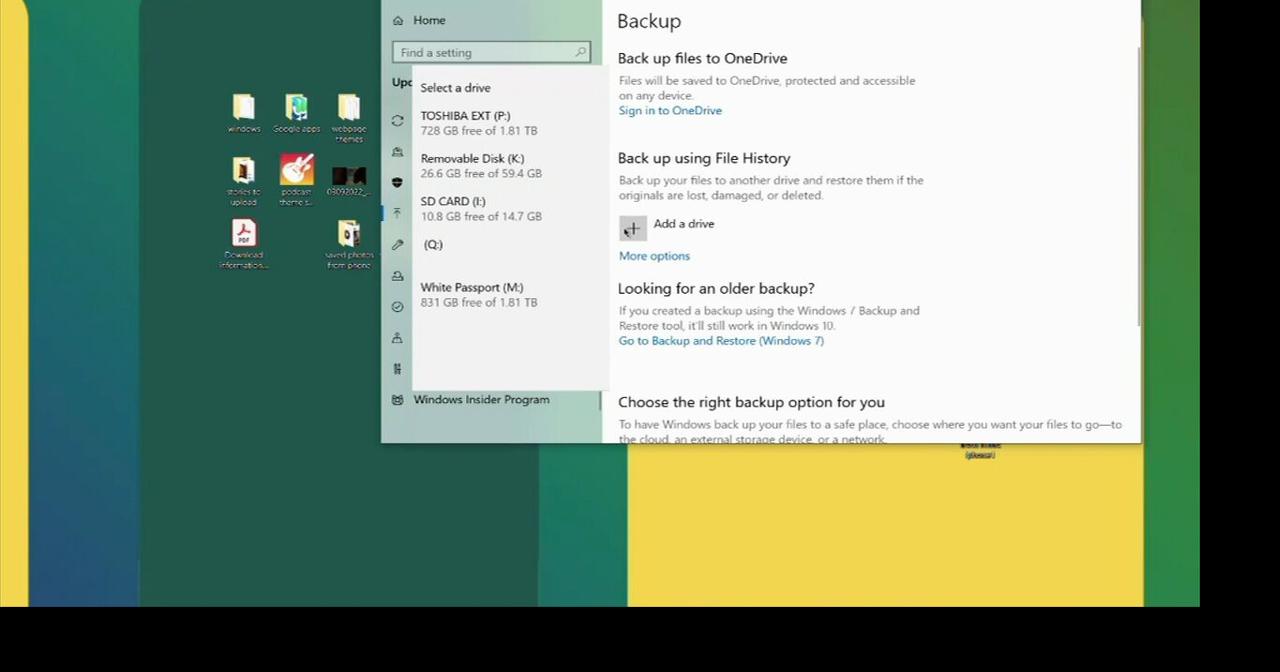Open the Delivery Optimization icon
This screenshot has width=1280, height=672.
click(x=397, y=152)
